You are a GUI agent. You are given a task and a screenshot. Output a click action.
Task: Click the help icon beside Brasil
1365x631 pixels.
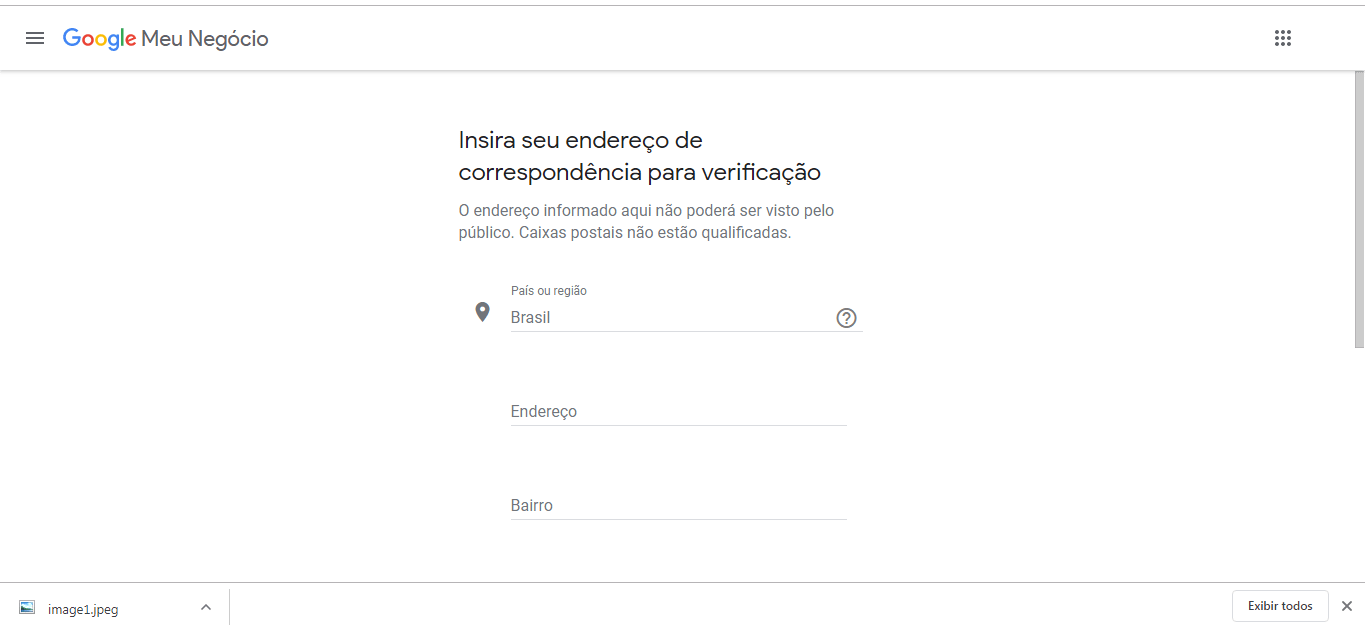(846, 318)
